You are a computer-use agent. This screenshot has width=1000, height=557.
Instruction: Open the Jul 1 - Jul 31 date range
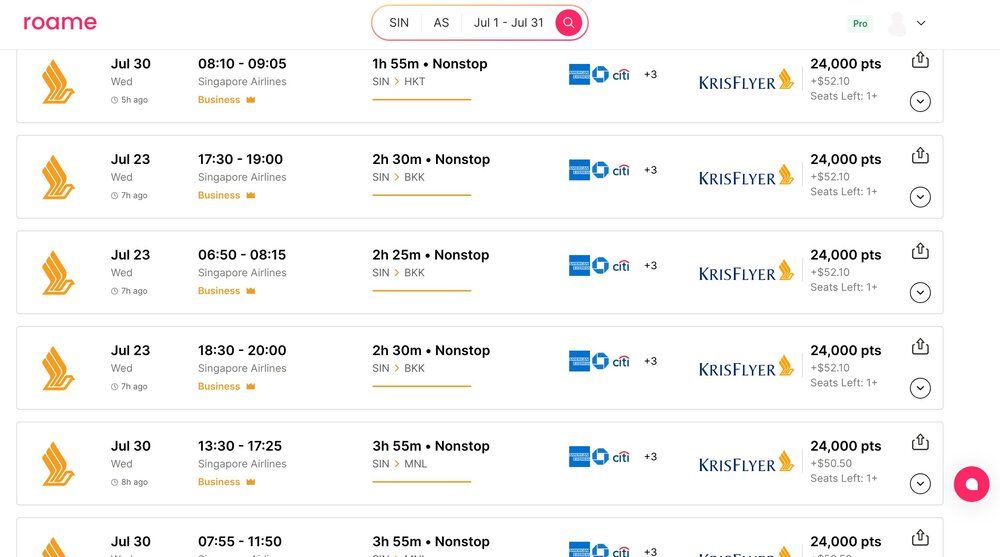point(508,23)
